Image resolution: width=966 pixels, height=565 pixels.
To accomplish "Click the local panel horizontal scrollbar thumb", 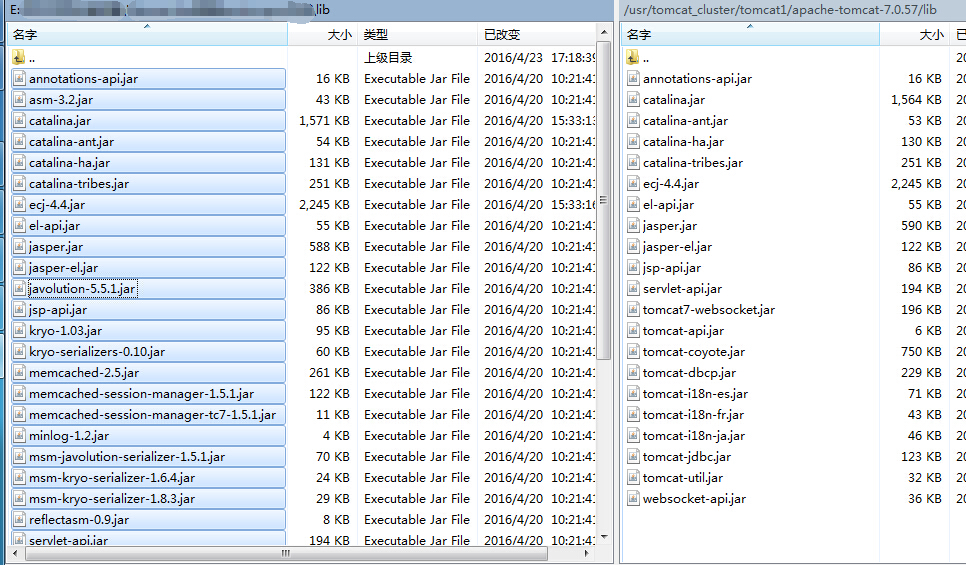I will tap(286, 553).
